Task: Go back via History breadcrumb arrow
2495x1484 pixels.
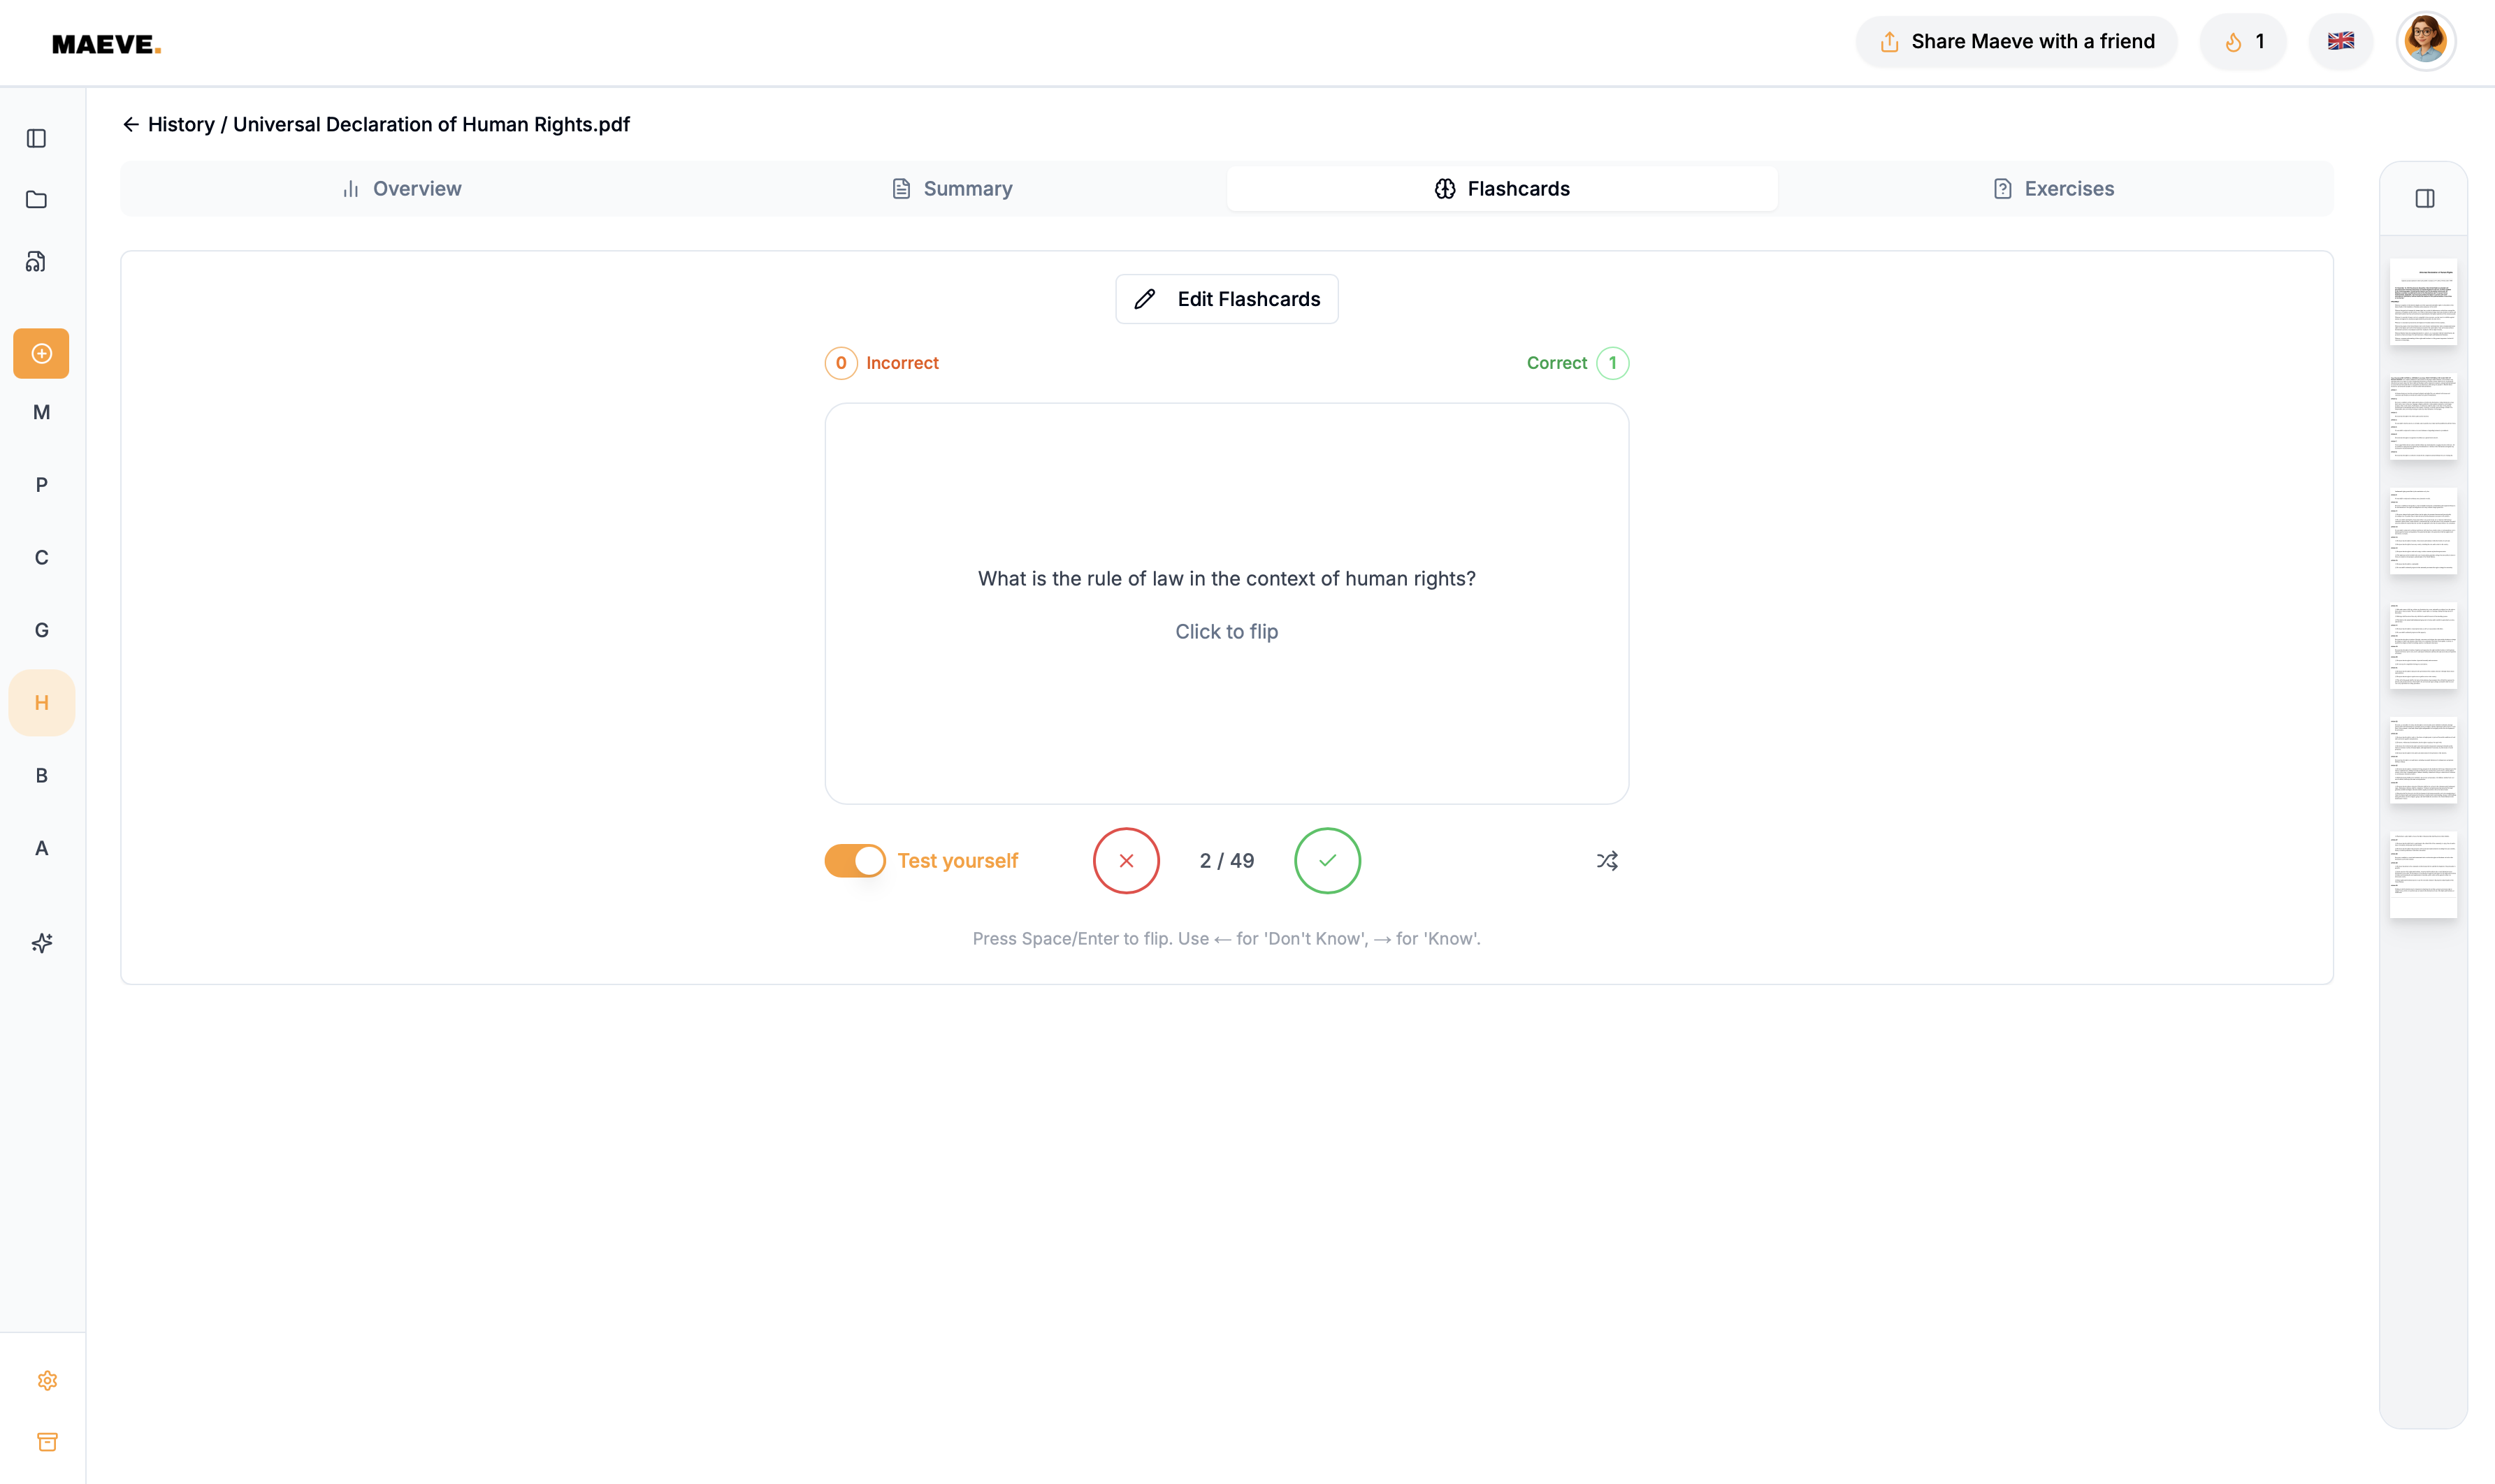Action: point(130,124)
